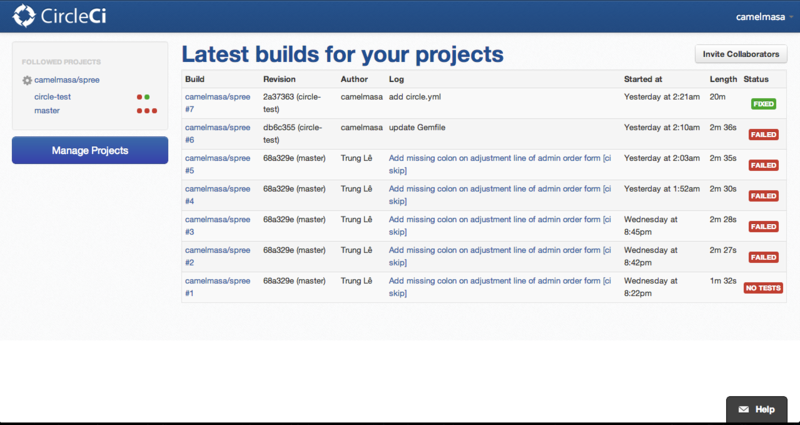The height and width of the screenshot is (425, 800).
Task: Click the FAILED status badge for build #6
Action: click(763, 135)
